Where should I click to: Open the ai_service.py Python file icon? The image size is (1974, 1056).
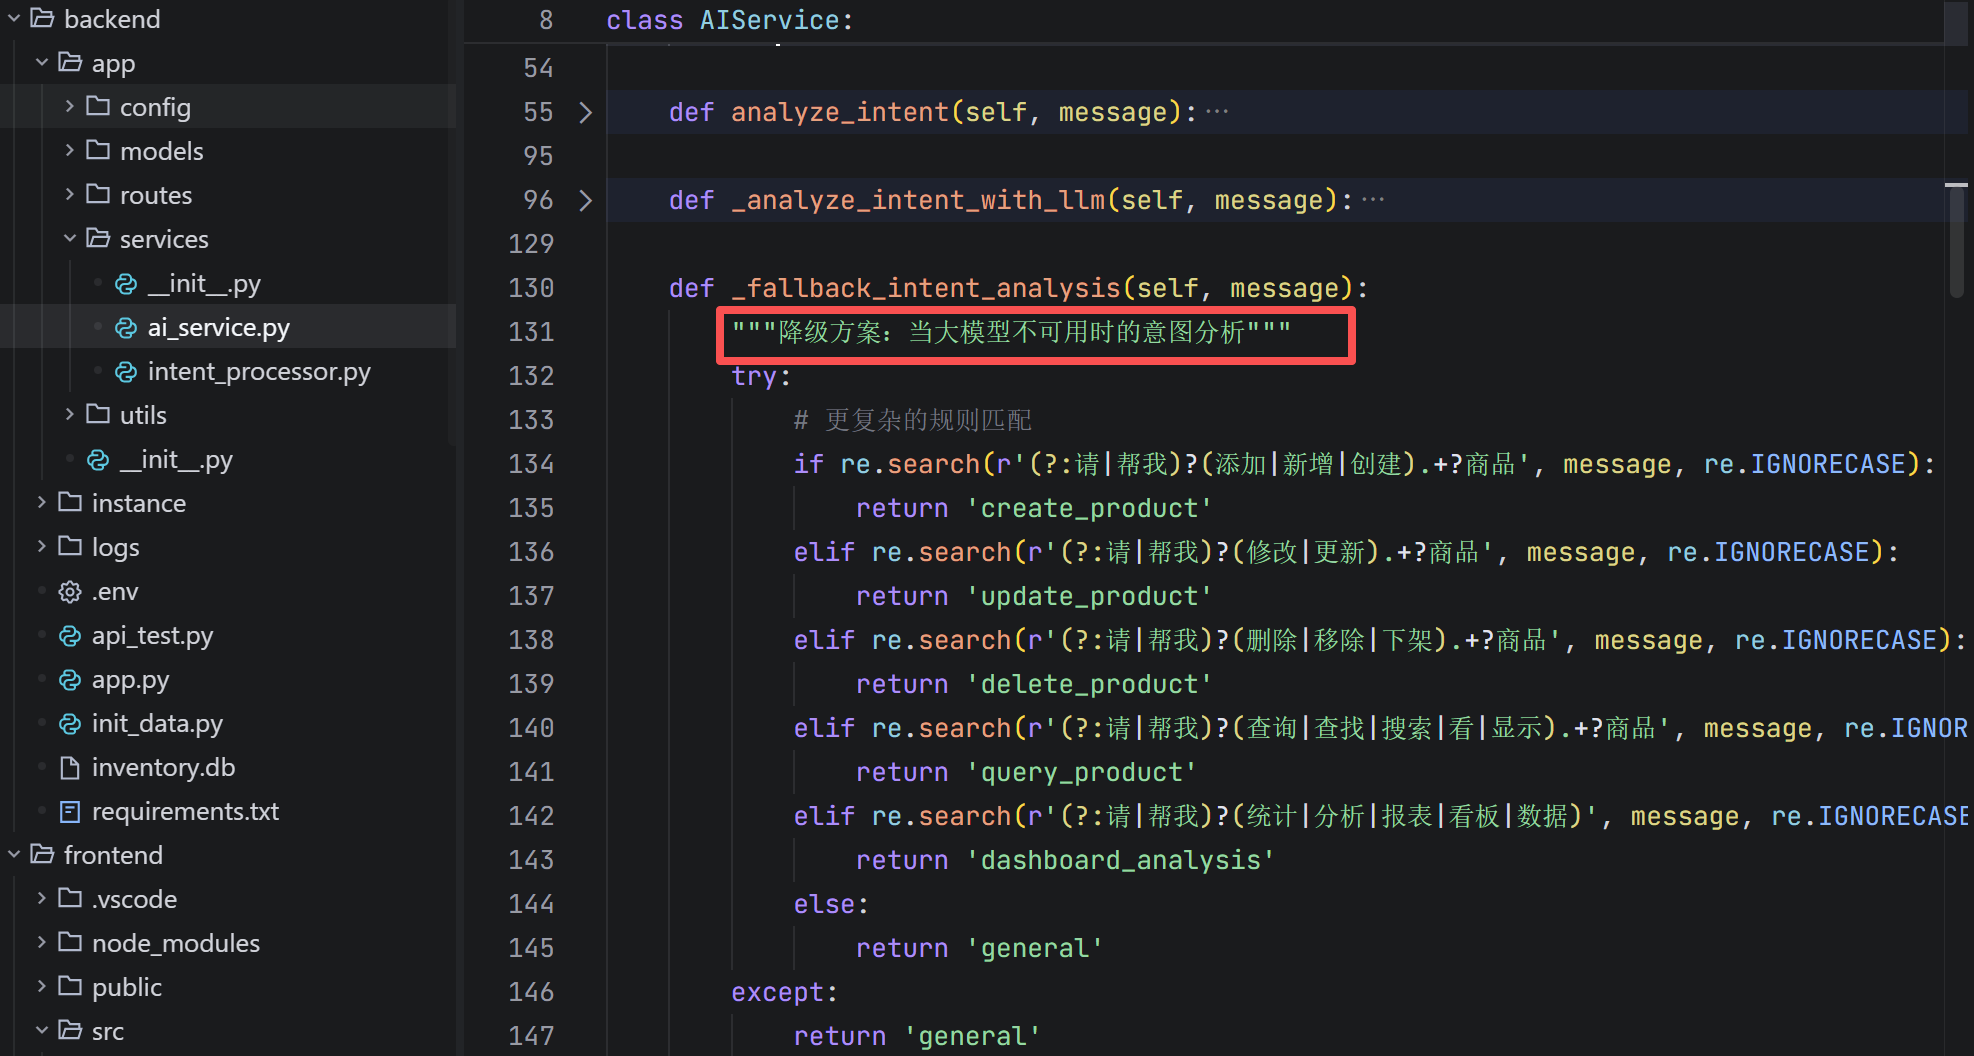126,328
